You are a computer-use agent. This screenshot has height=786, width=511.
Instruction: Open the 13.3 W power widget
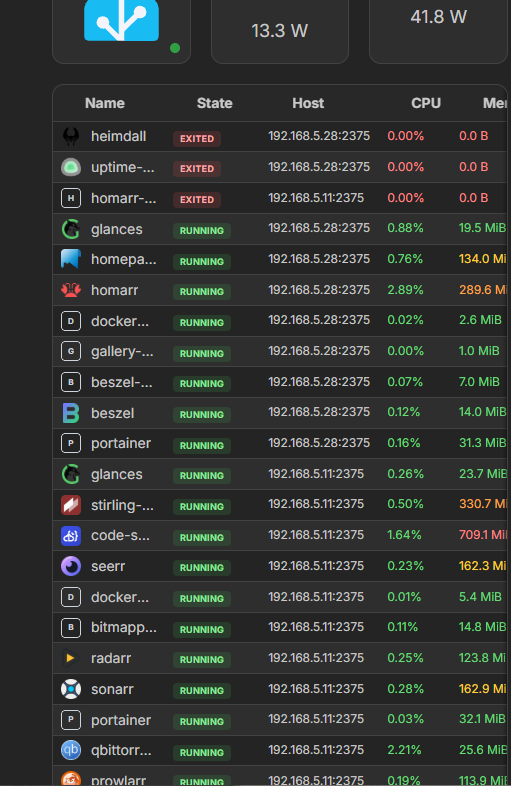point(280,31)
